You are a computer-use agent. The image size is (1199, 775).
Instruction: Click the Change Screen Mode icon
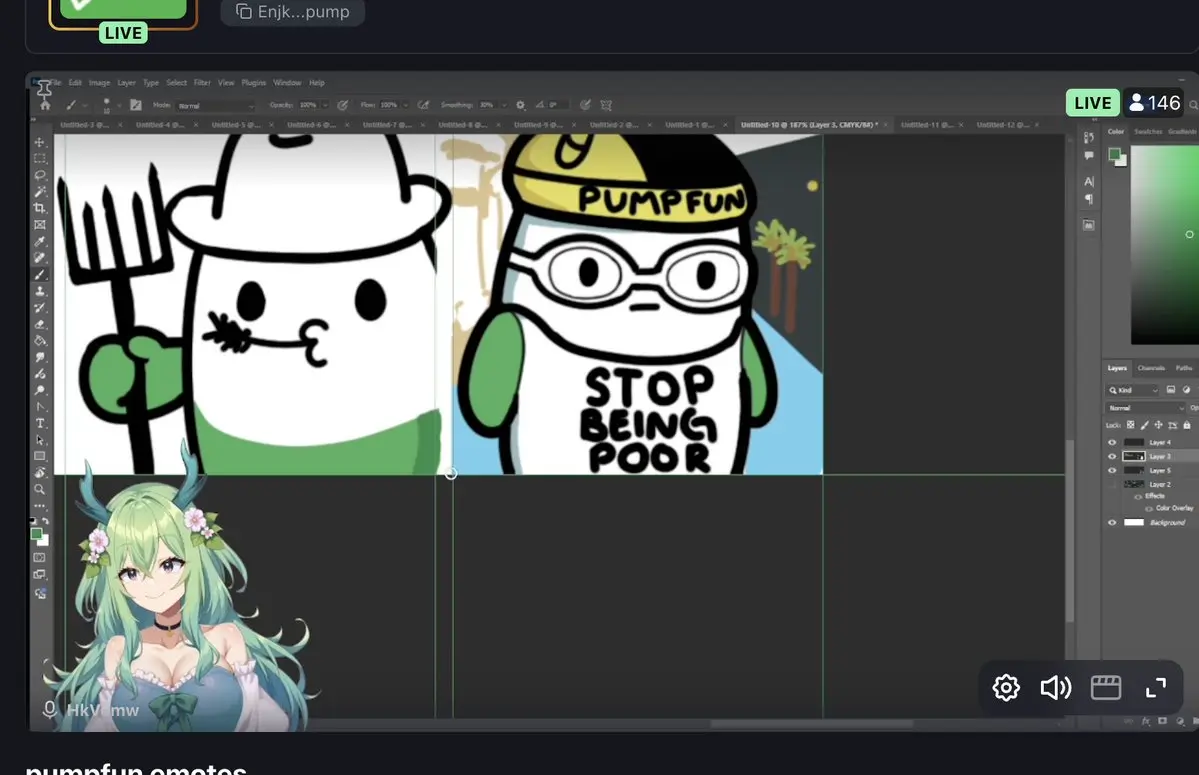click(x=40, y=575)
